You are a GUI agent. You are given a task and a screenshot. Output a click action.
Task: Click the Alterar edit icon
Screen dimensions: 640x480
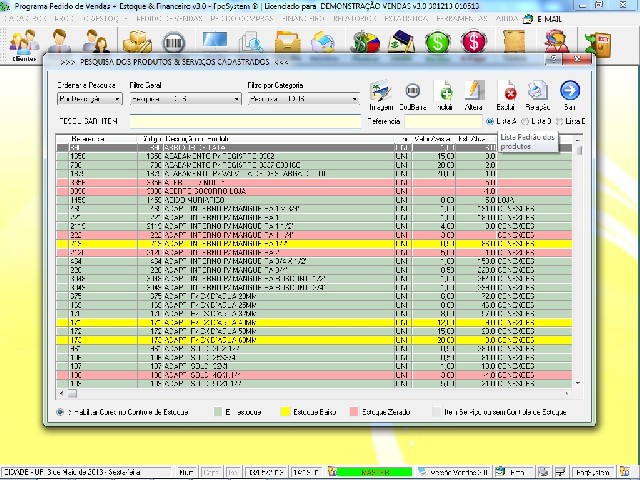(x=475, y=92)
